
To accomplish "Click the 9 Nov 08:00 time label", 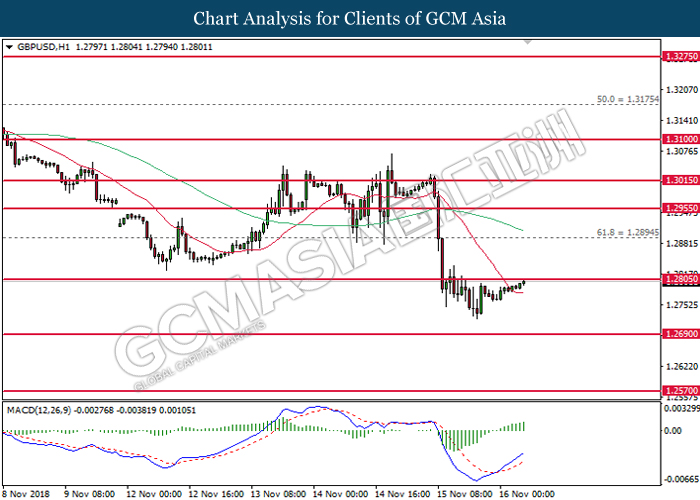I will [x=89, y=494].
